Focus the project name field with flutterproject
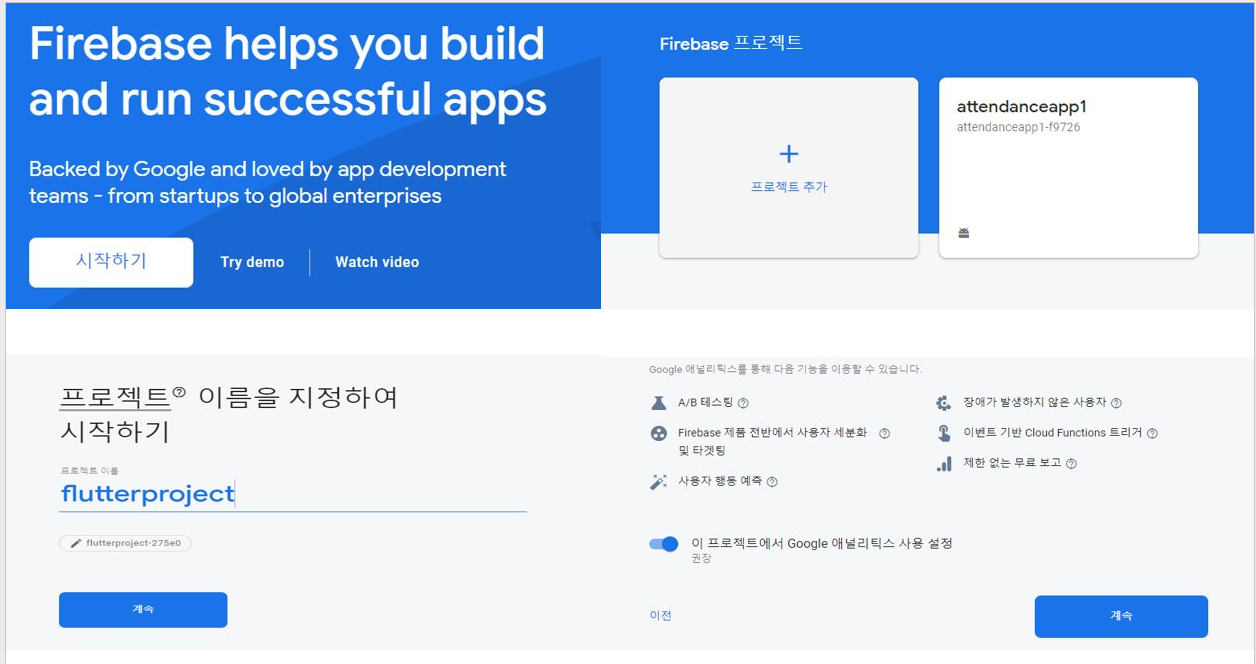Image resolution: width=1256 pixels, height=664 pixels. pyautogui.click(x=293, y=494)
